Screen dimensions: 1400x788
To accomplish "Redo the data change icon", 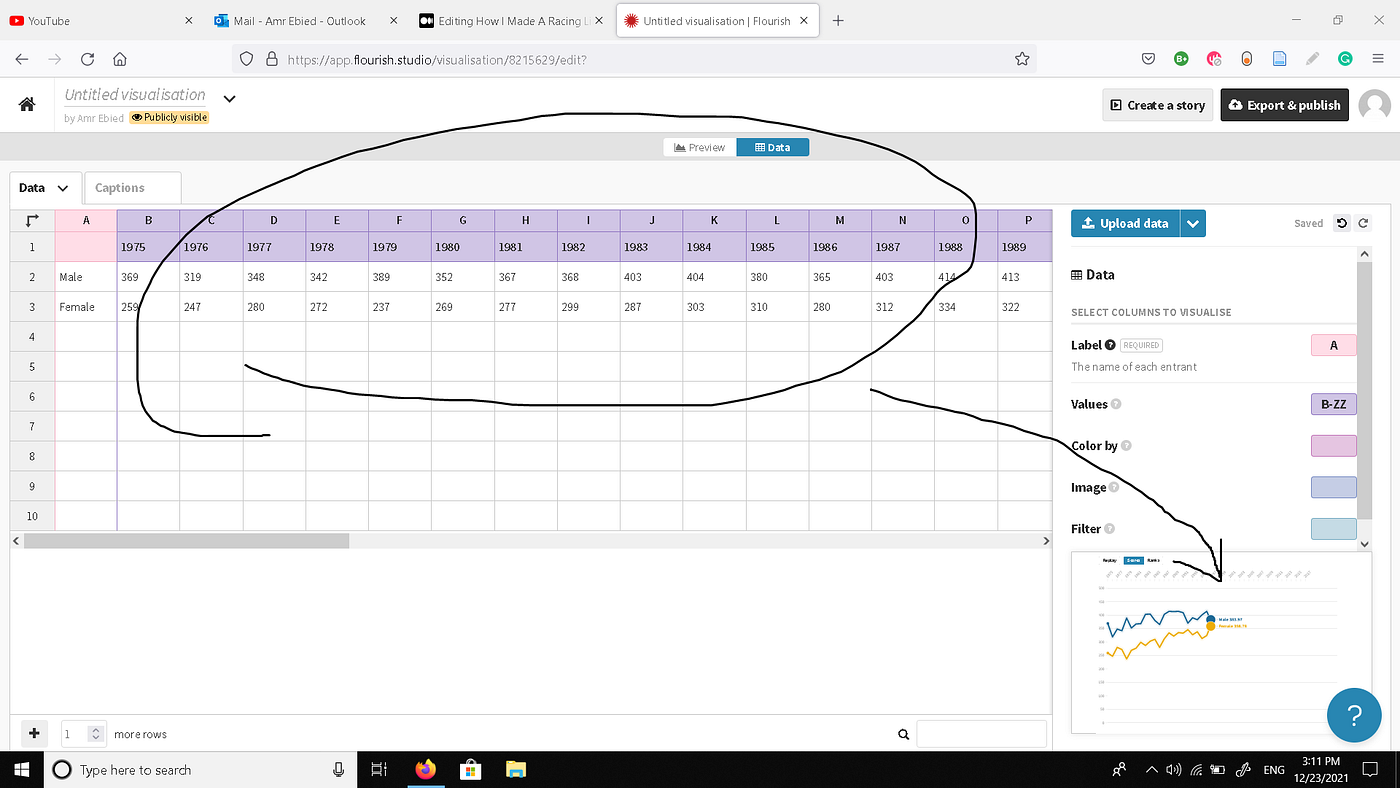I will 1363,223.
